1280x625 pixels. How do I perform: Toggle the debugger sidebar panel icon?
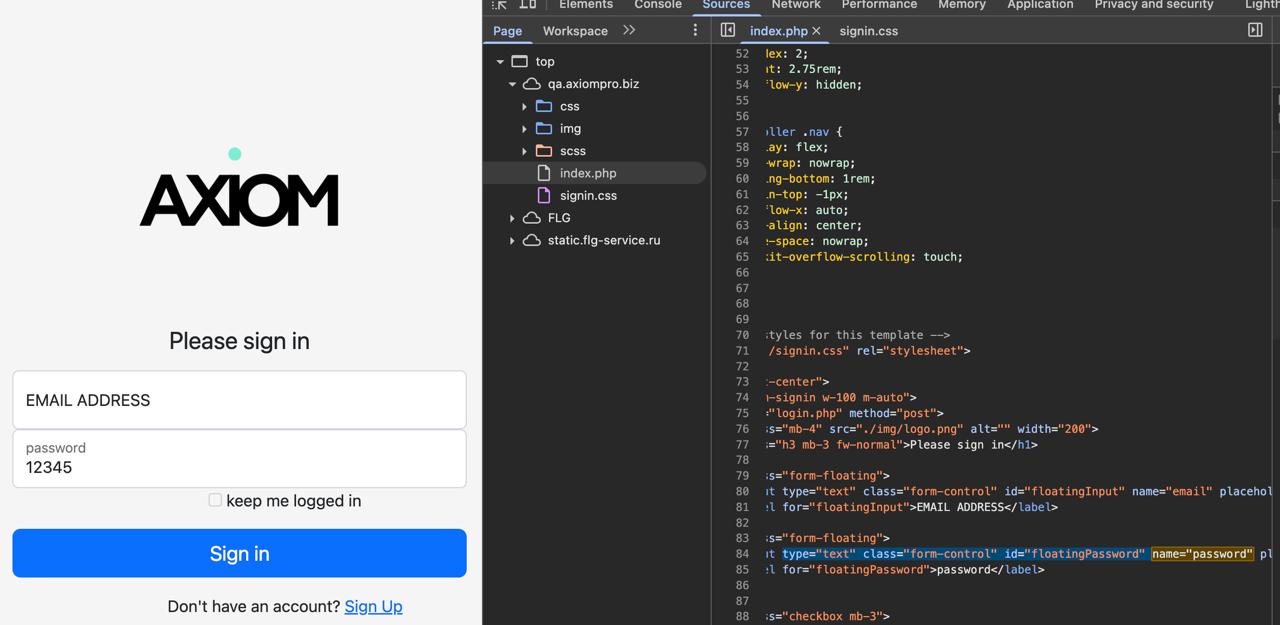[x=1255, y=31]
